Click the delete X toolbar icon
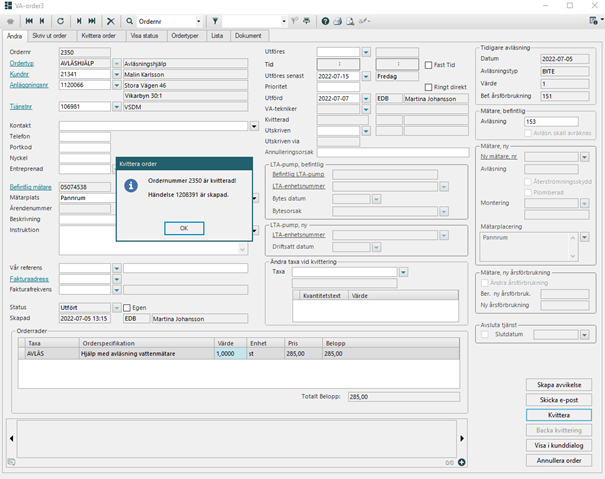The image size is (605, 479). (x=111, y=21)
